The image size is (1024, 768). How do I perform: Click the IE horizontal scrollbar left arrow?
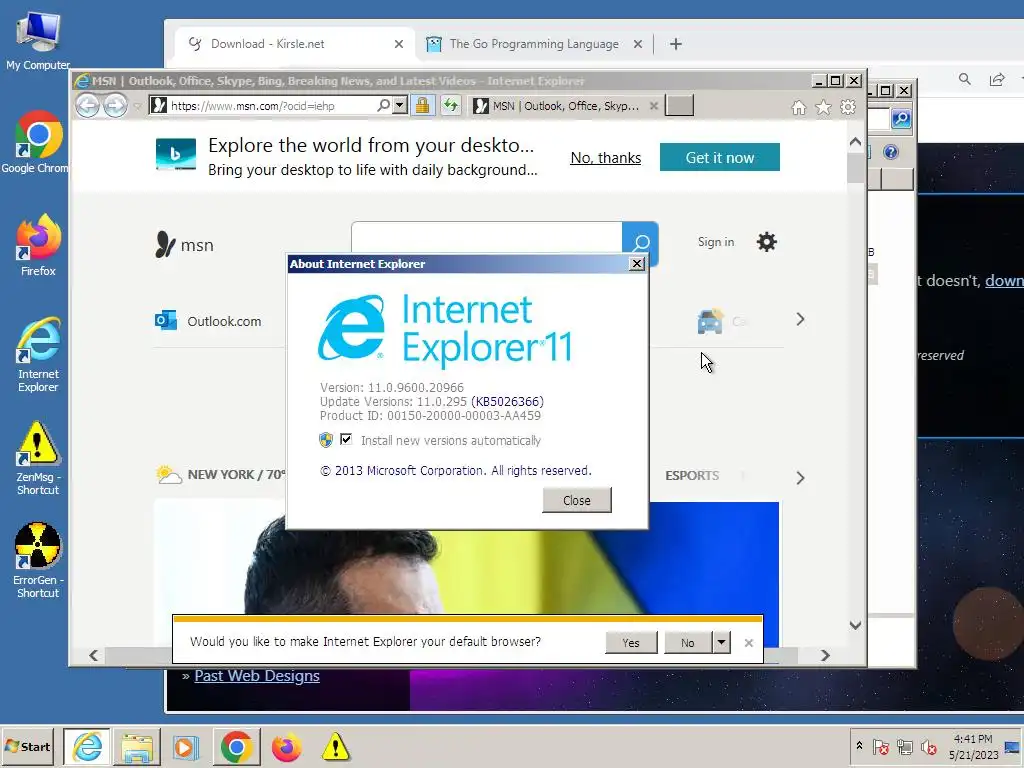click(x=93, y=655)
